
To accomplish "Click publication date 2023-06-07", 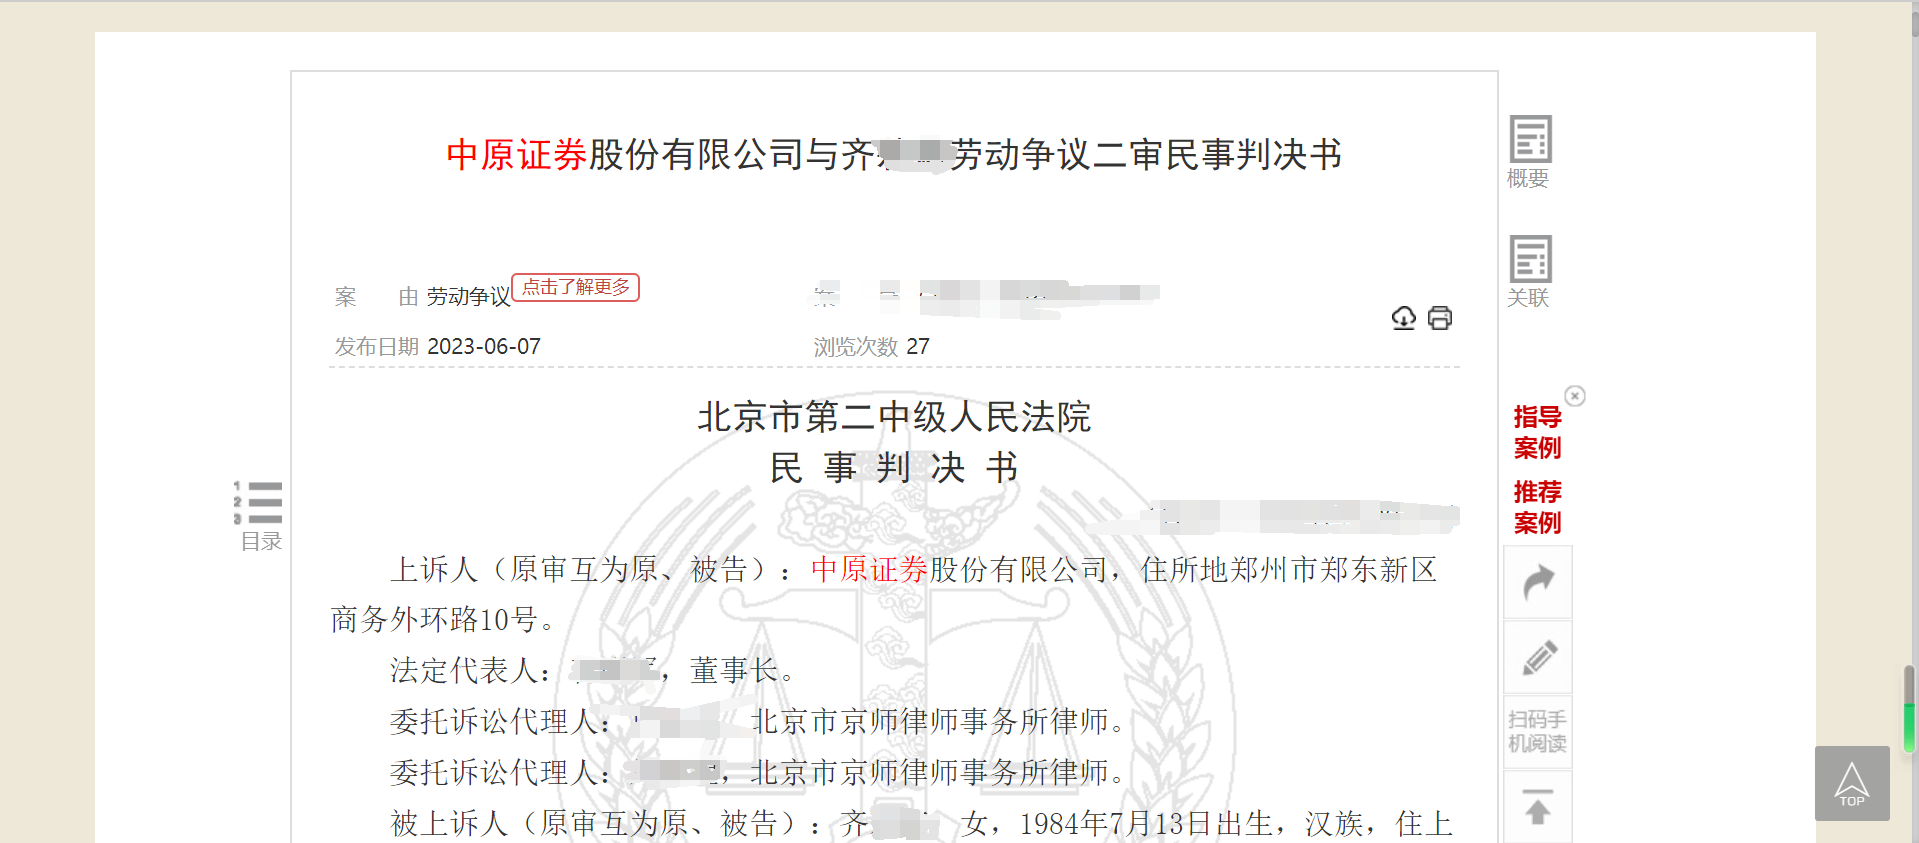I will coord(484,347).
